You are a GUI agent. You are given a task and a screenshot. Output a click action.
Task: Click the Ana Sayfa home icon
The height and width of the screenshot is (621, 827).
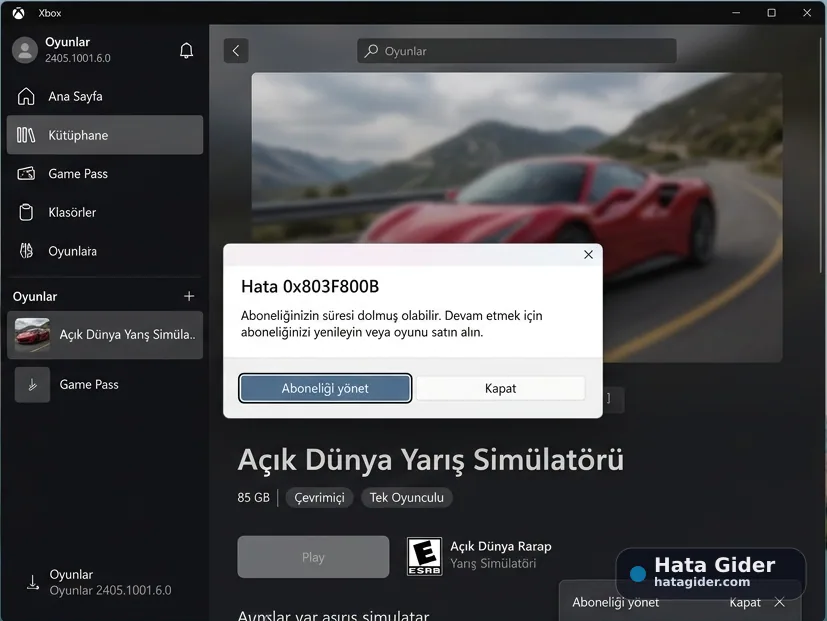tap(26, 97)
